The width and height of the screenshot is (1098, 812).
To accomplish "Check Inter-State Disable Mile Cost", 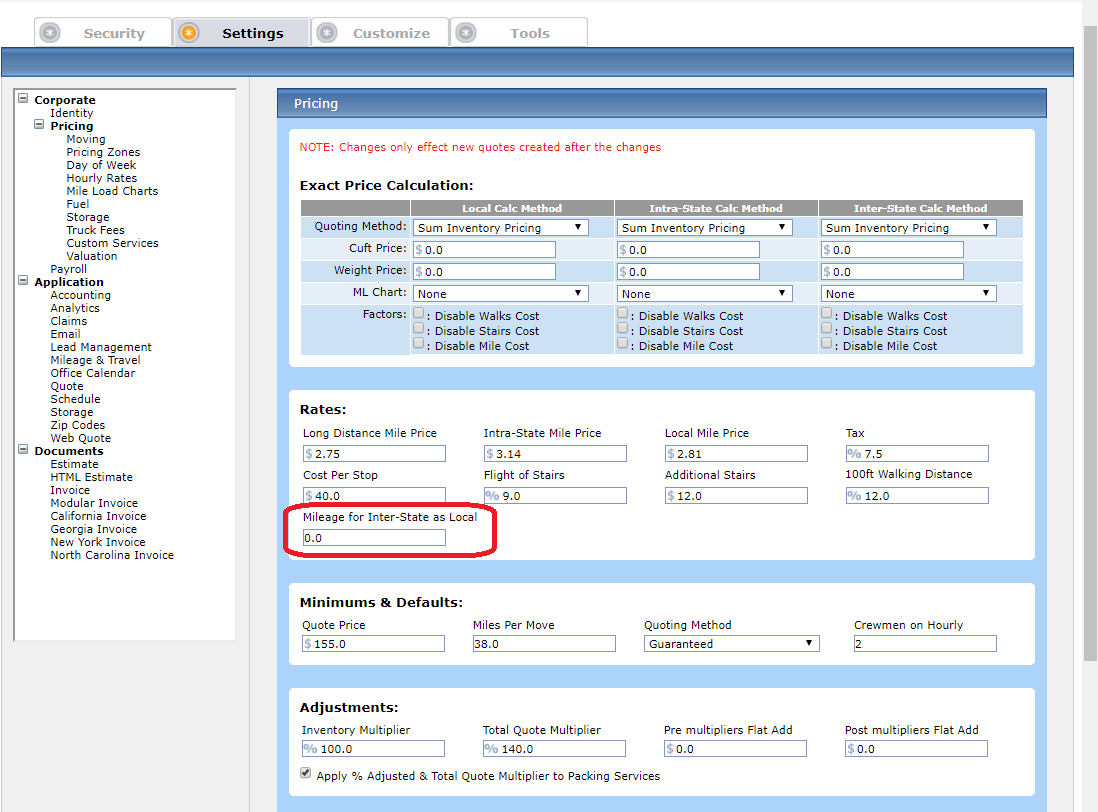I will coord(826,343).
